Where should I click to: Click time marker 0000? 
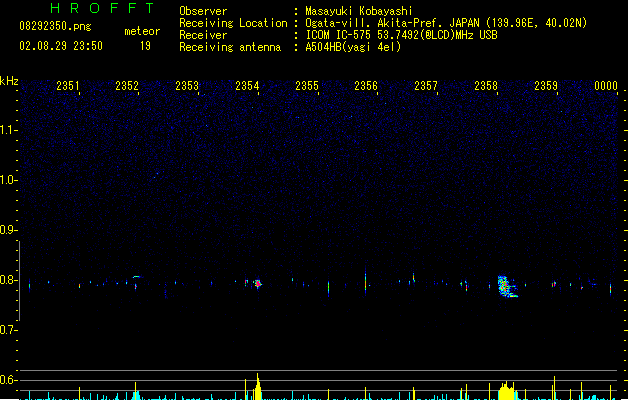(x=606, y=86)
